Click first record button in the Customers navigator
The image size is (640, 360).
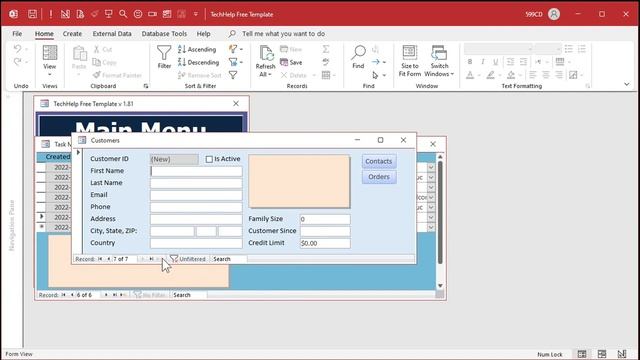pos(100,259)
